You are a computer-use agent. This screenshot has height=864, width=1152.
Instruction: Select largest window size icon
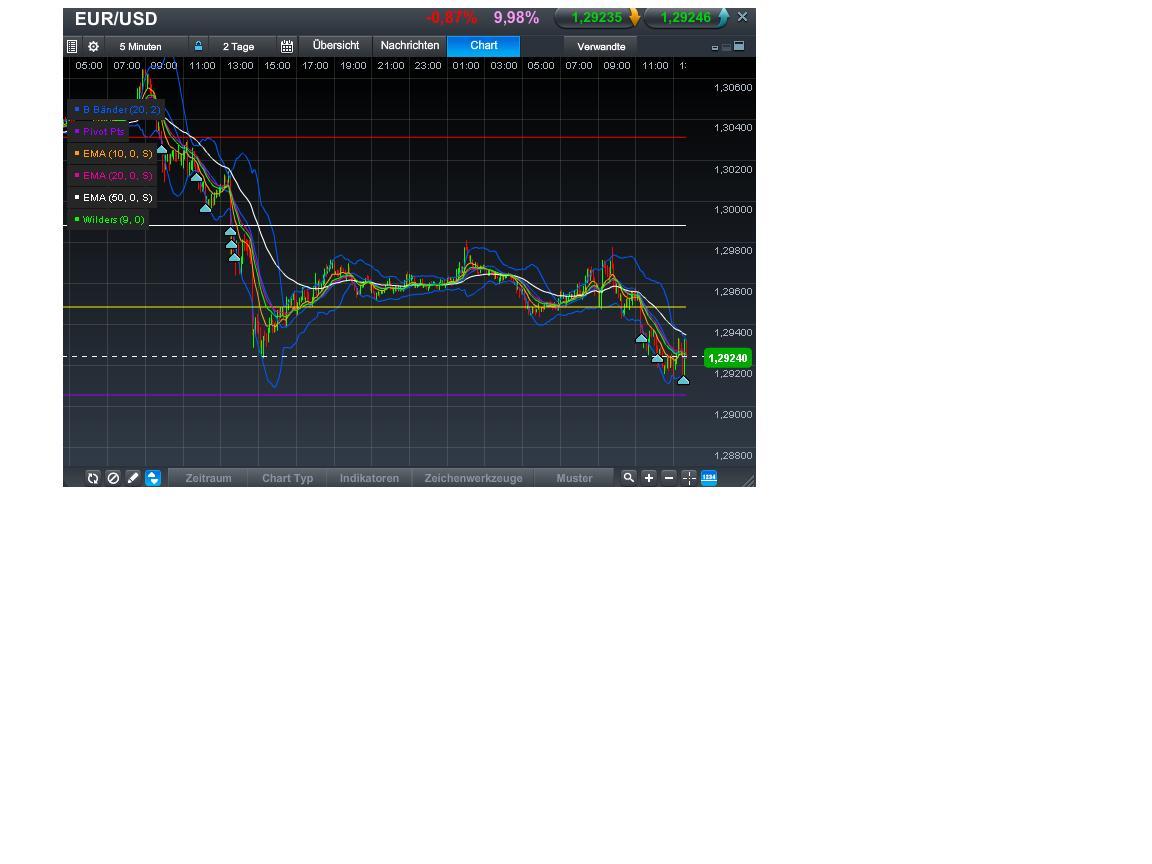click(739, 46)
